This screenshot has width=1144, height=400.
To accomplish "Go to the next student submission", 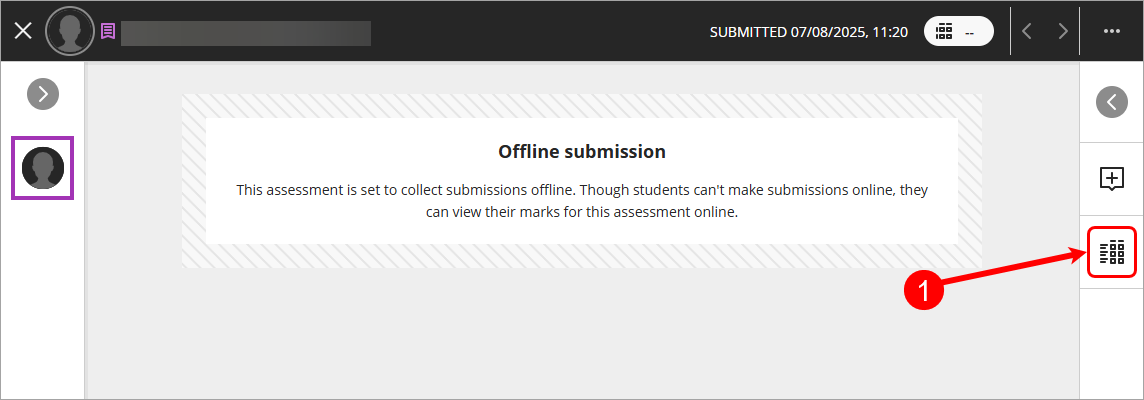I will click(x=1062, y=31).
